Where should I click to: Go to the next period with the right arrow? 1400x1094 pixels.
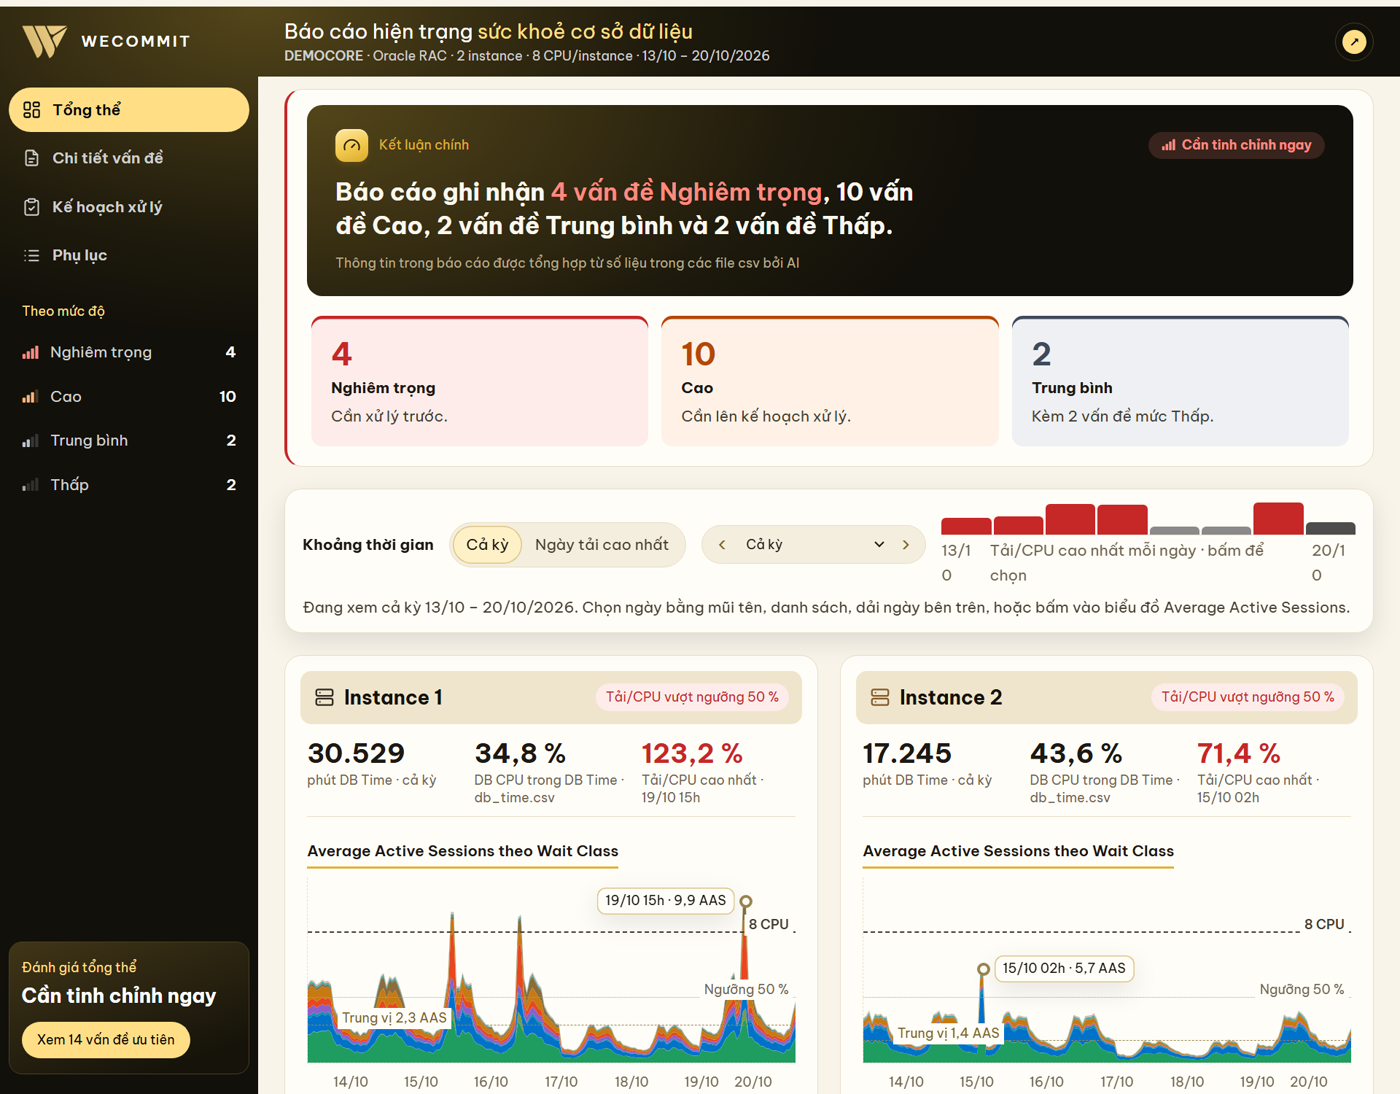click(906, 545)
